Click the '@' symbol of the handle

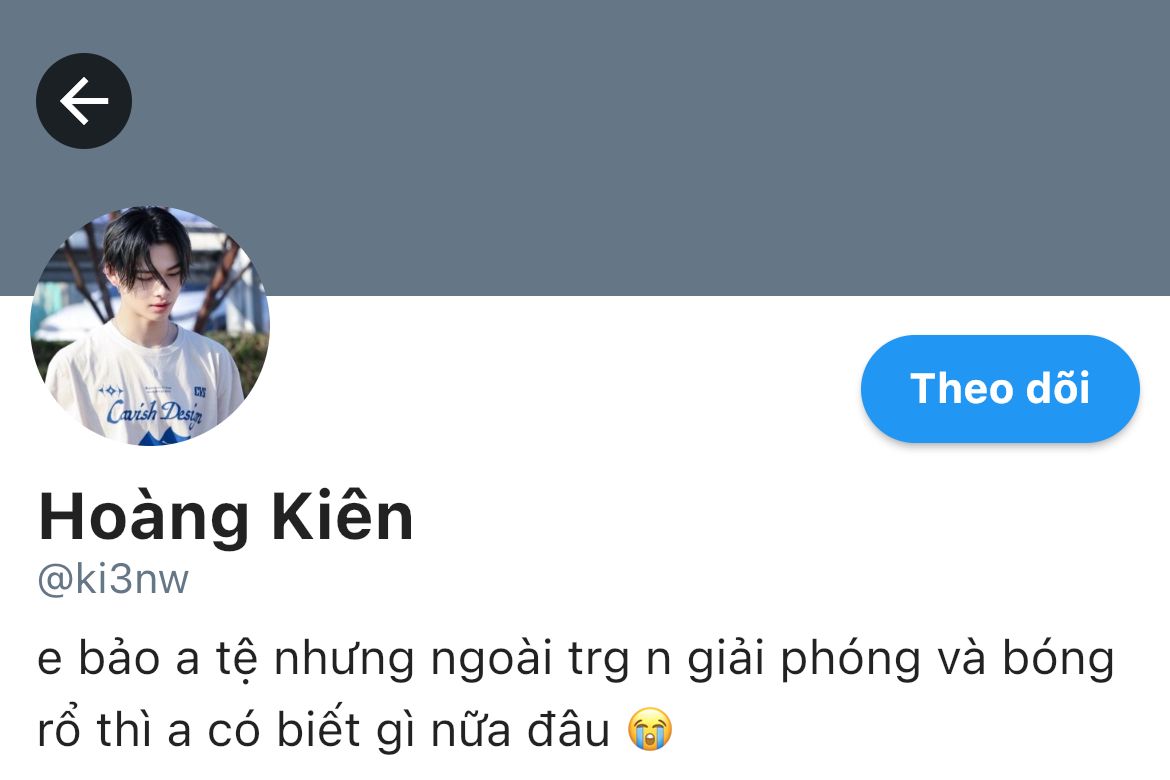[x=54, y=580]
